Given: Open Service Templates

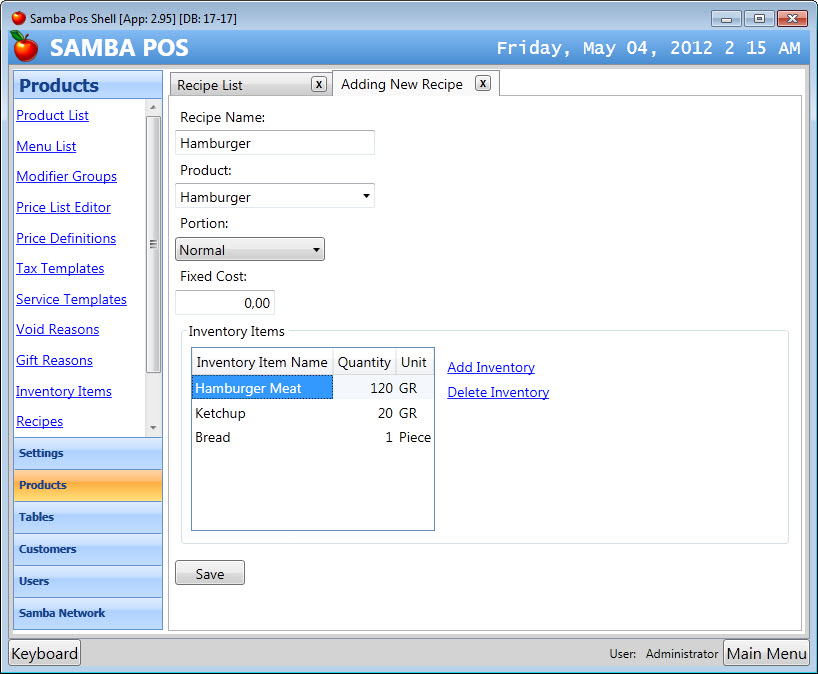Looking at the screenshot, I should (x=71, y=299).
